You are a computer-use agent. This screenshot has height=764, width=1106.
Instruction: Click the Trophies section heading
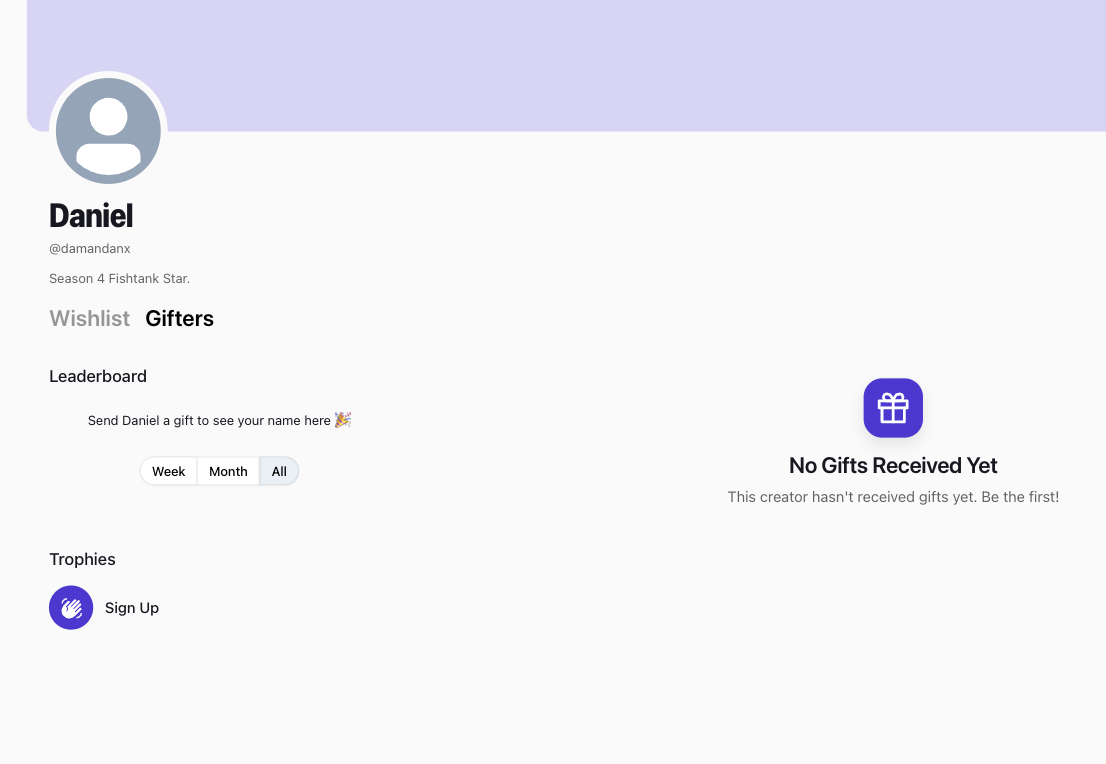[x=83, y=559]
